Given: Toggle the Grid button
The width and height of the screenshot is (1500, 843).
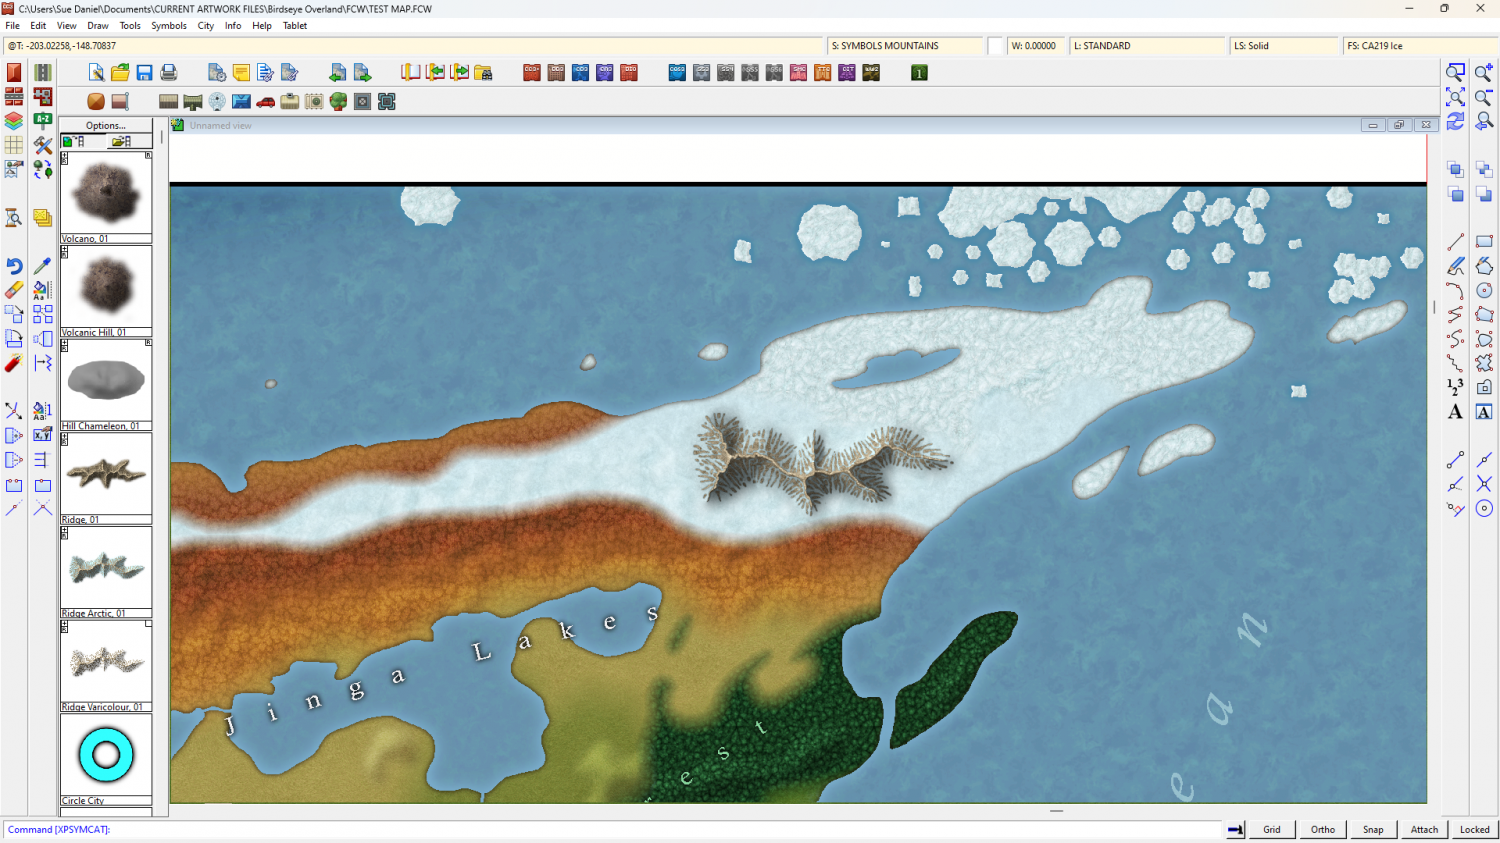Looking at the screenshot, I should pos(1271,829).
